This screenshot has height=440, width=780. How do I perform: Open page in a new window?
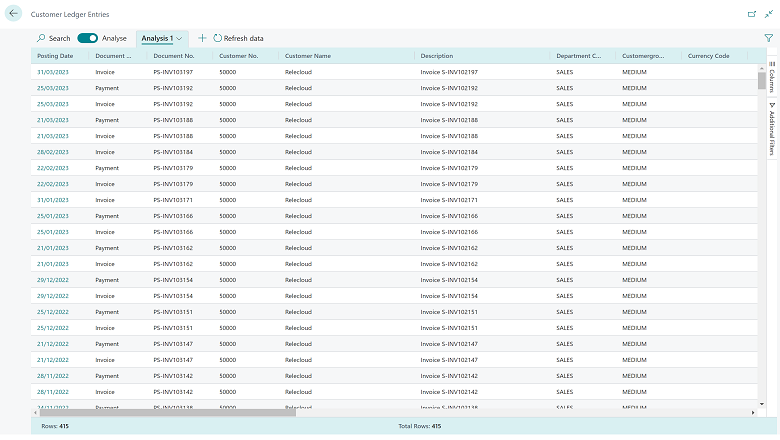point(752,14)
